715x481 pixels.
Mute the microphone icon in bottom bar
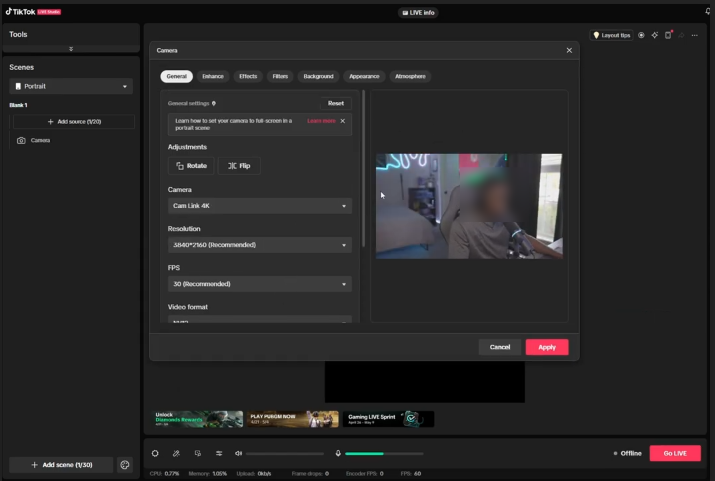click(x=338, y=453)
